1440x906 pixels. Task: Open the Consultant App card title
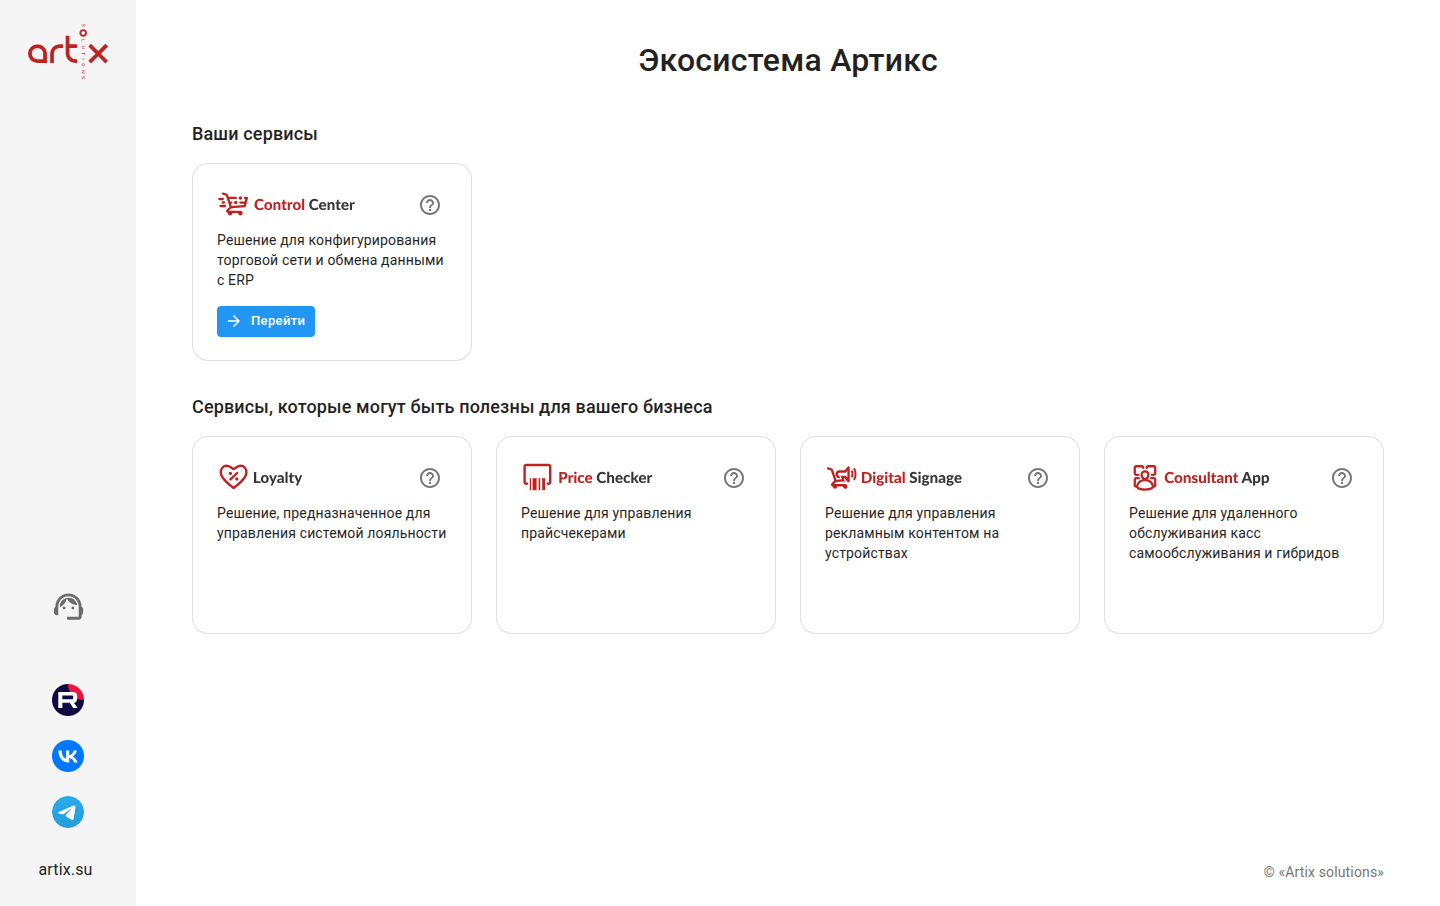click(1216, 478)
